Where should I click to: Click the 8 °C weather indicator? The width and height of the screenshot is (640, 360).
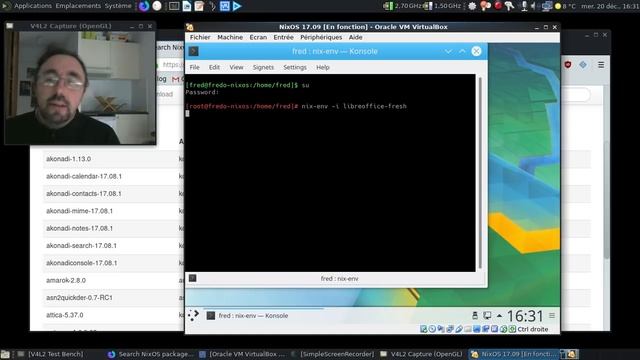pyautogui.click(x=565, y=6)
